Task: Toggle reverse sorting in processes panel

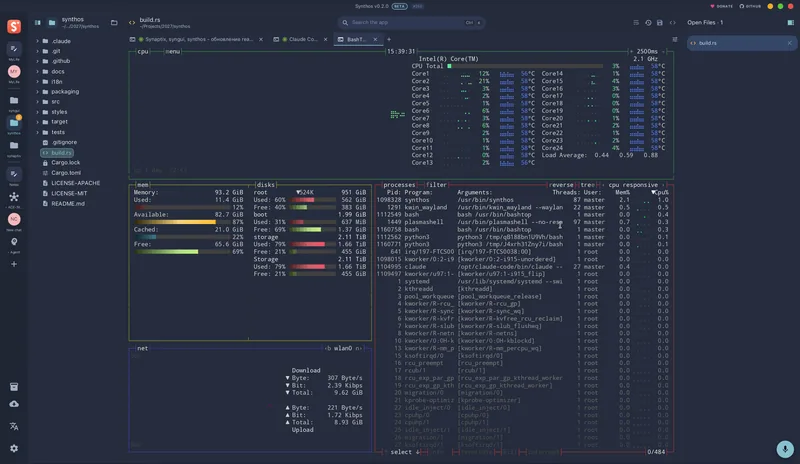Action: pos(561,185)
